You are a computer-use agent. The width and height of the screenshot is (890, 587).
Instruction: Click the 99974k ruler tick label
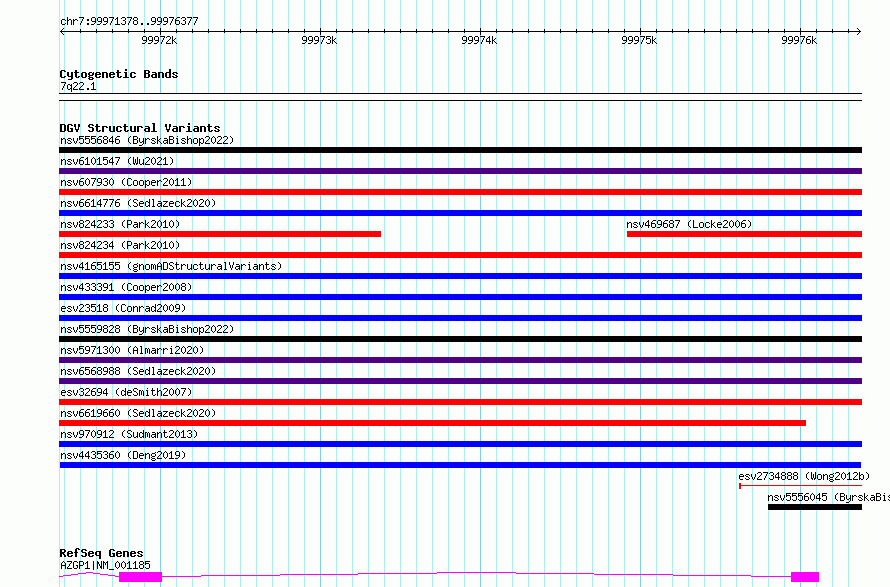click(x=479, y=40)
